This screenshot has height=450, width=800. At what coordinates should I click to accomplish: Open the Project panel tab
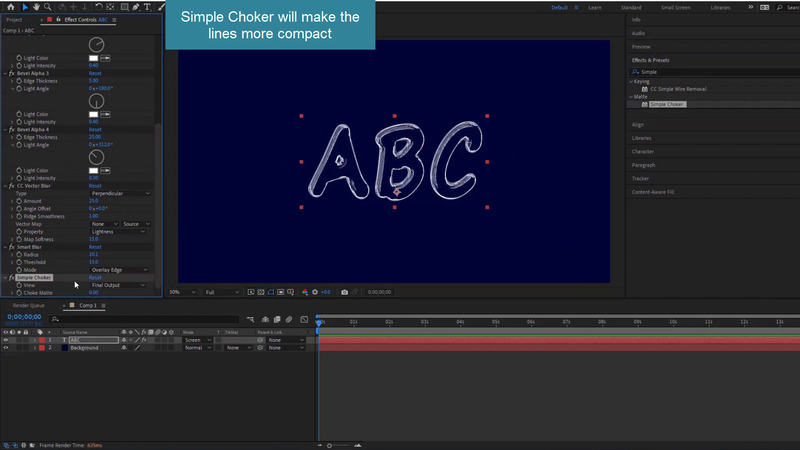click(14, 19)
